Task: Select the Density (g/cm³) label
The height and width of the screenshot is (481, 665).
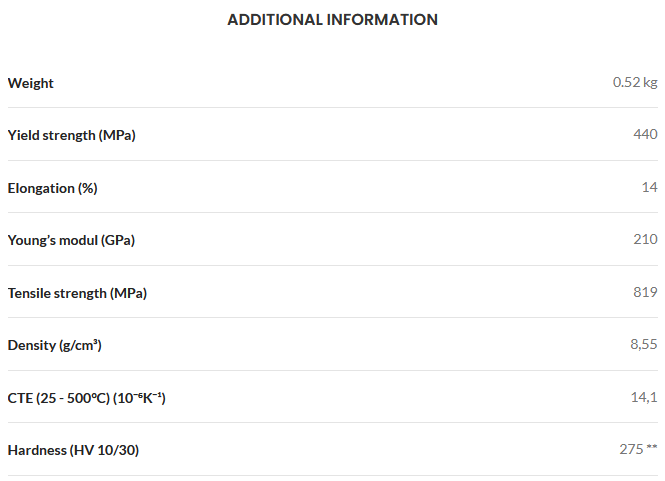Action: click(55, 345)
